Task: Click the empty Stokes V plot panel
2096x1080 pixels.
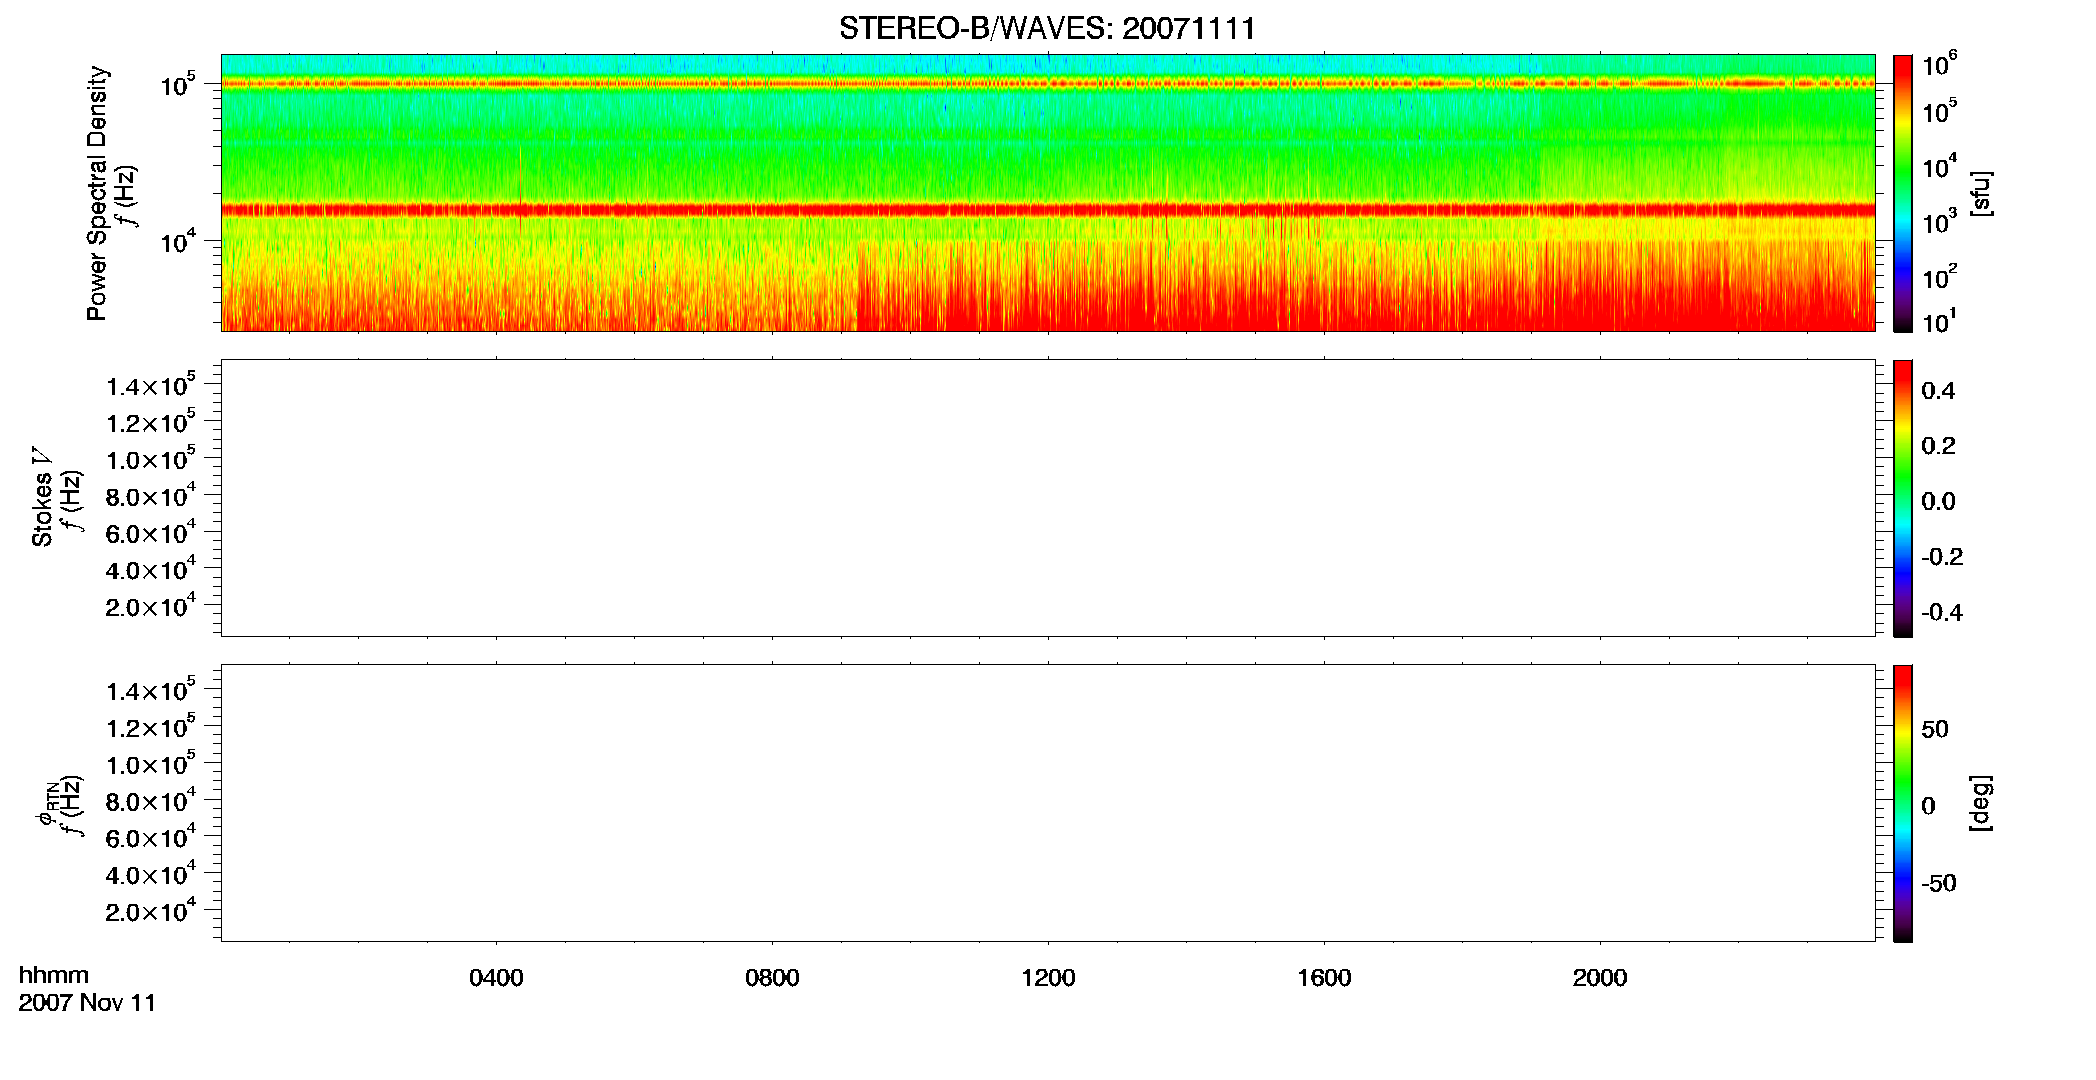Action: point(1048,498)
